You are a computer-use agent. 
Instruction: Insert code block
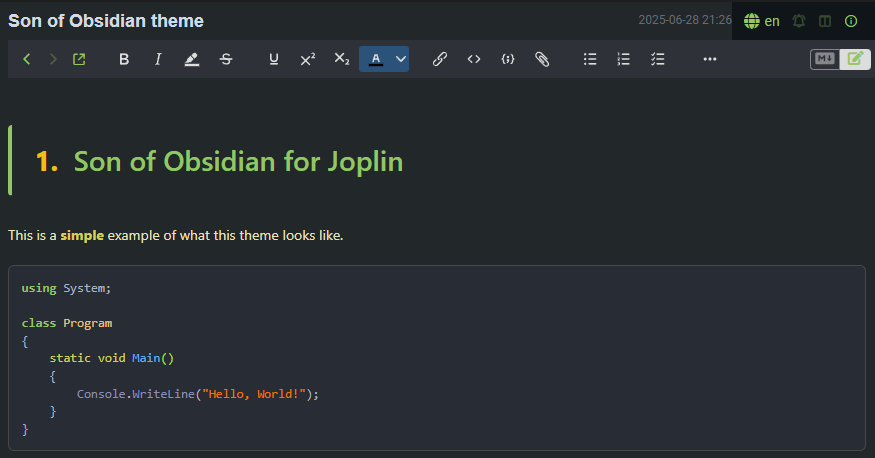[508, 59]
